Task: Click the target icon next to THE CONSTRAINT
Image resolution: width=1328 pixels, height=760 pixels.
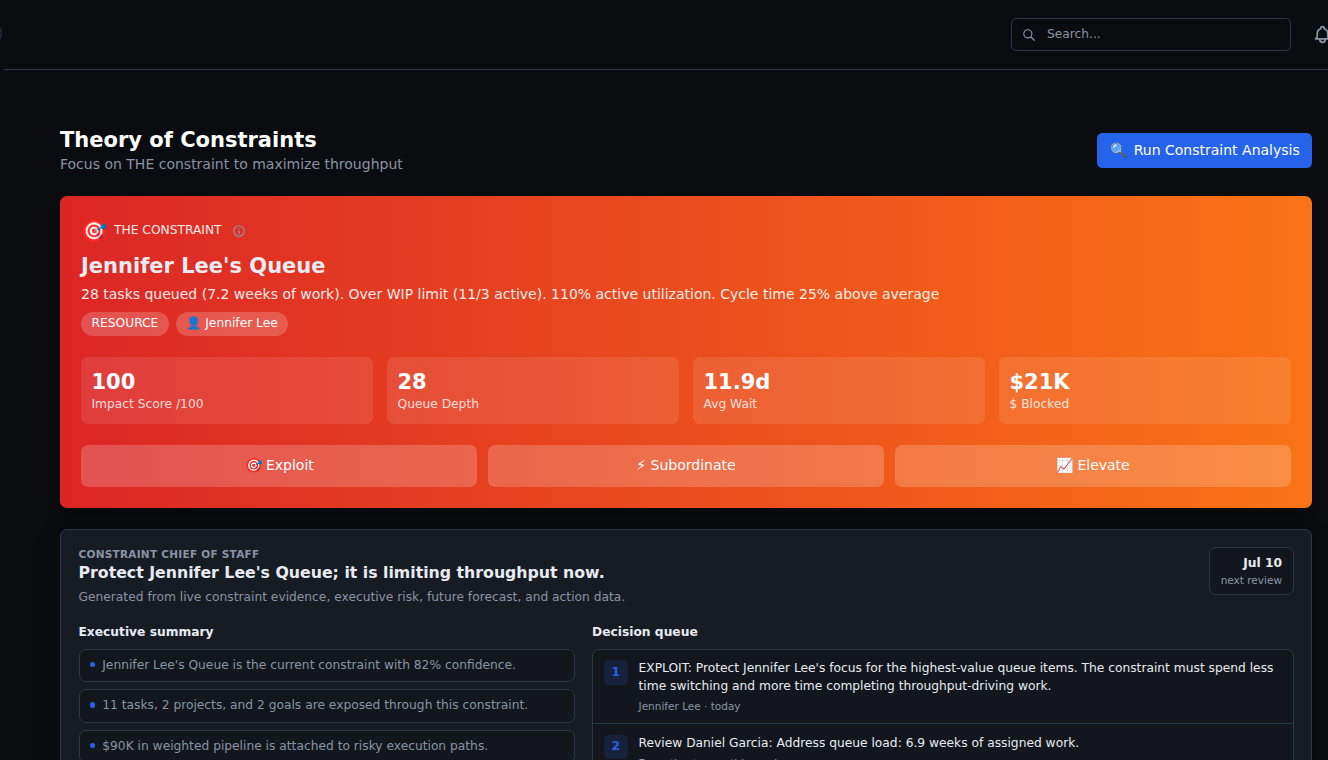Action: pyautogui.click(x=94, y=230)
